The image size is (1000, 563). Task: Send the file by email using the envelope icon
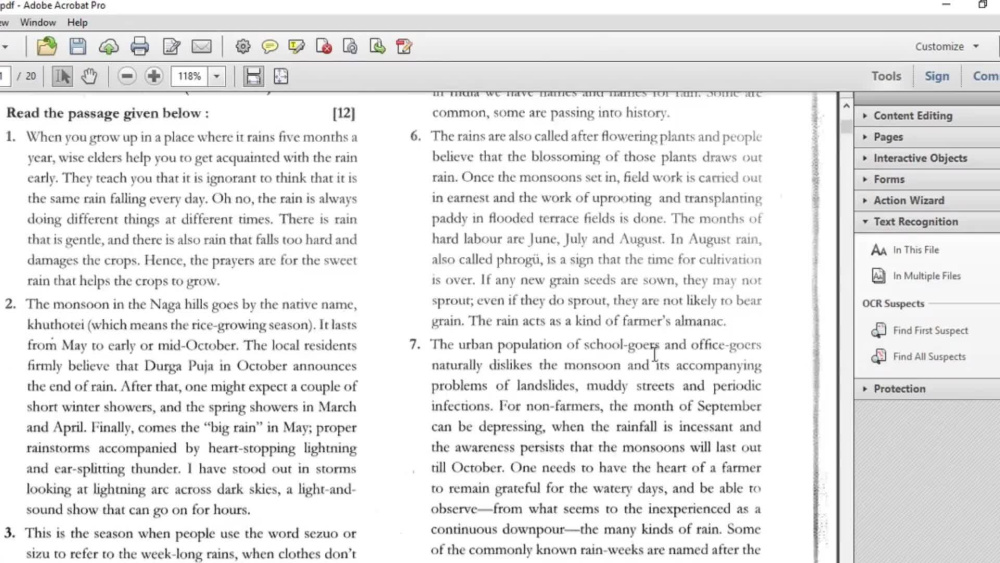tap(202, 46)
